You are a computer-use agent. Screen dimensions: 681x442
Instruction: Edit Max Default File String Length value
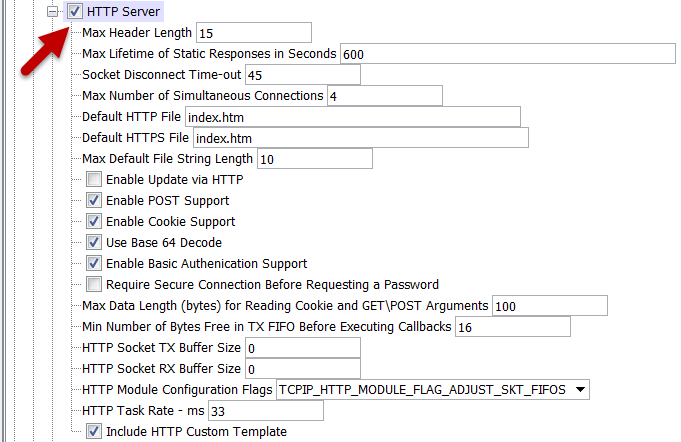pos(314,159)
